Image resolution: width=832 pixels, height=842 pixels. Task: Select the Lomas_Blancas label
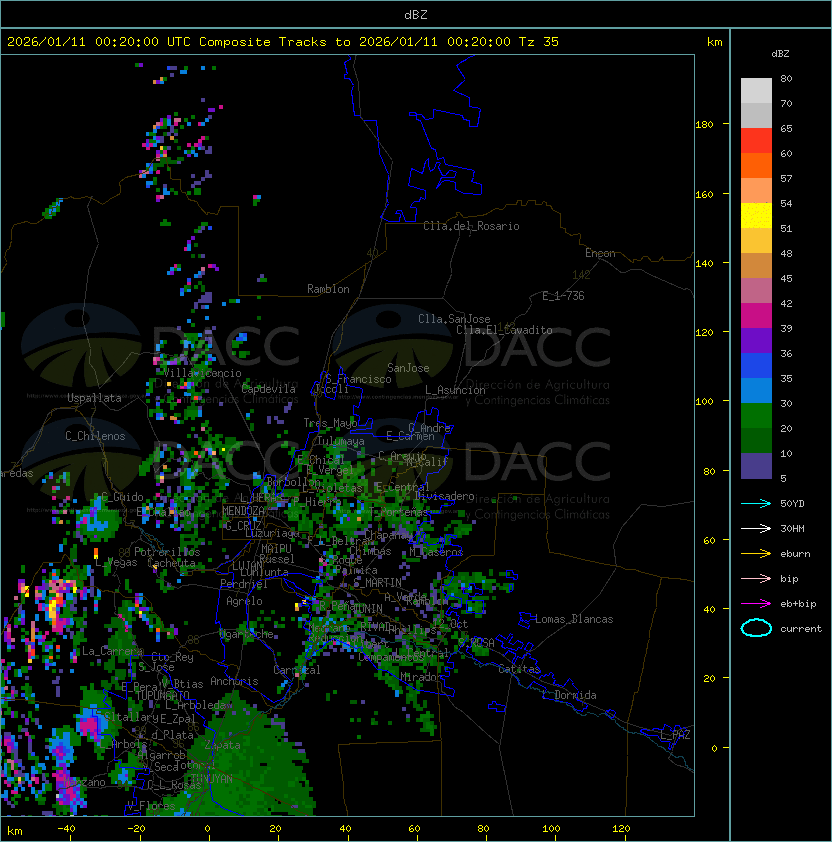pos(574,619)
